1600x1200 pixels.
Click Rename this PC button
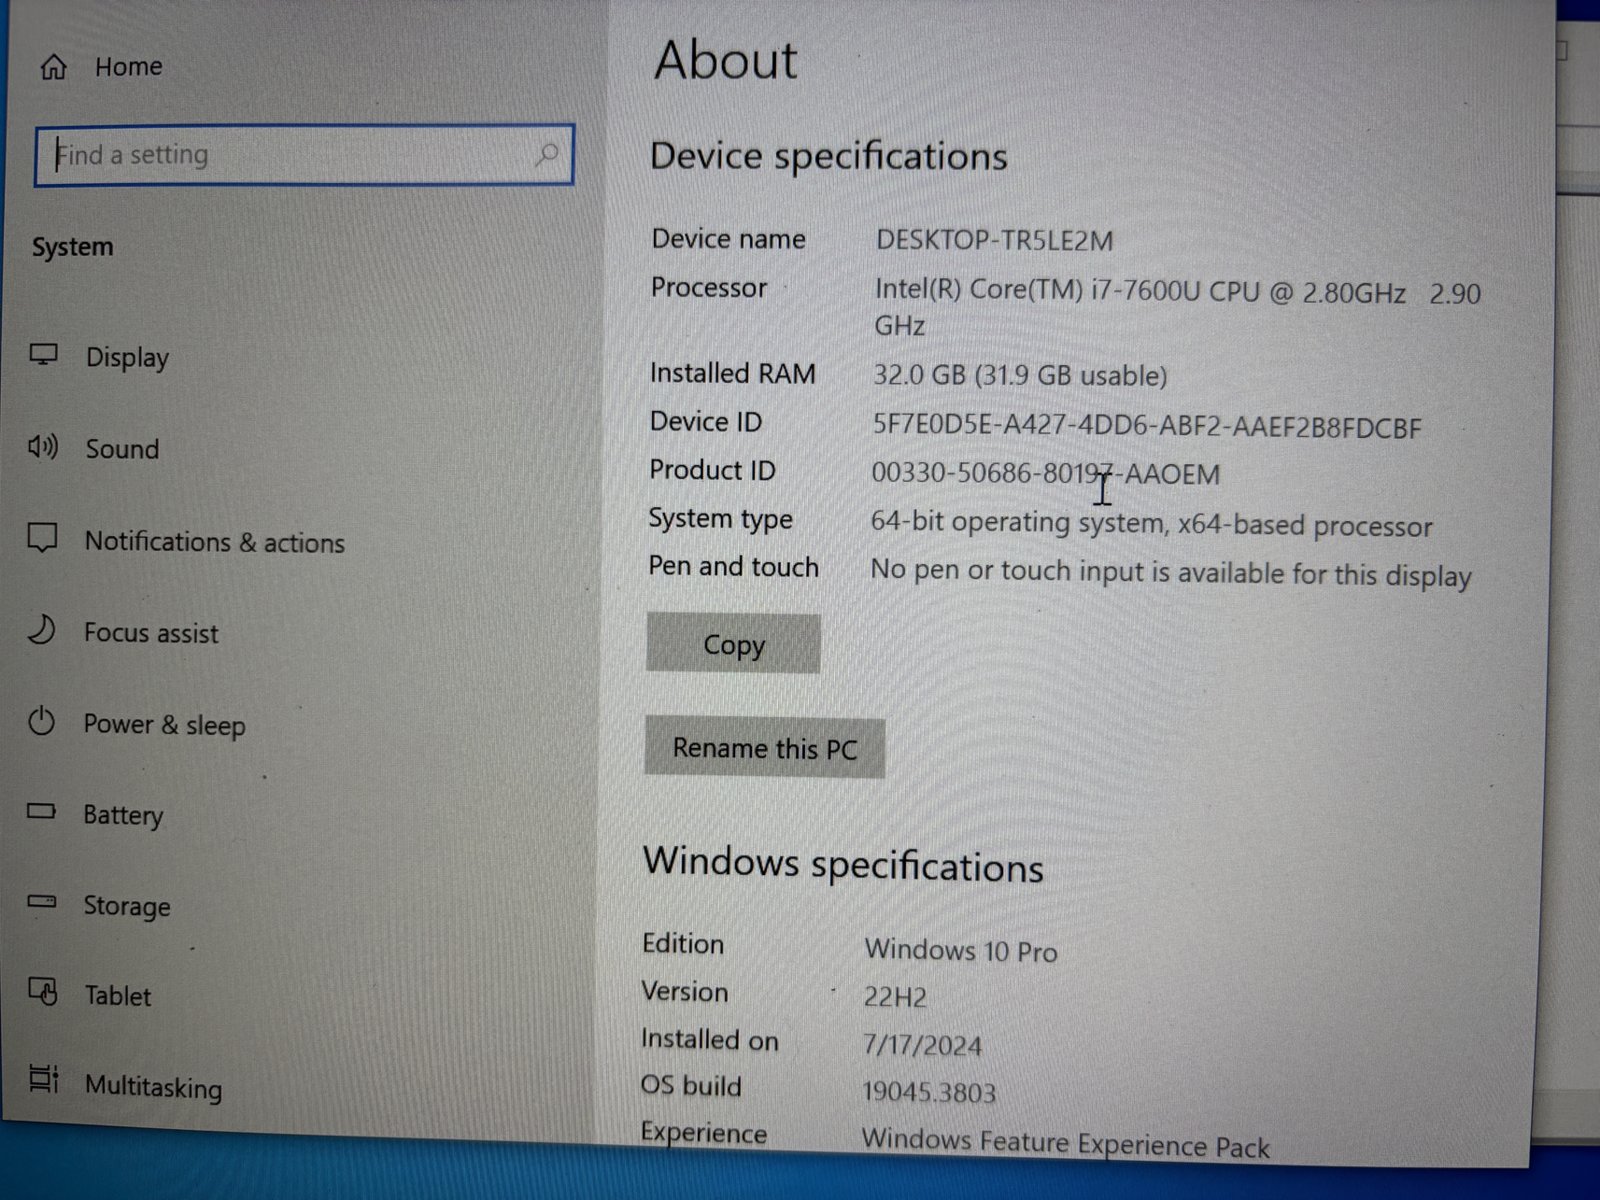pyautogui.click(x=765, y=748)
